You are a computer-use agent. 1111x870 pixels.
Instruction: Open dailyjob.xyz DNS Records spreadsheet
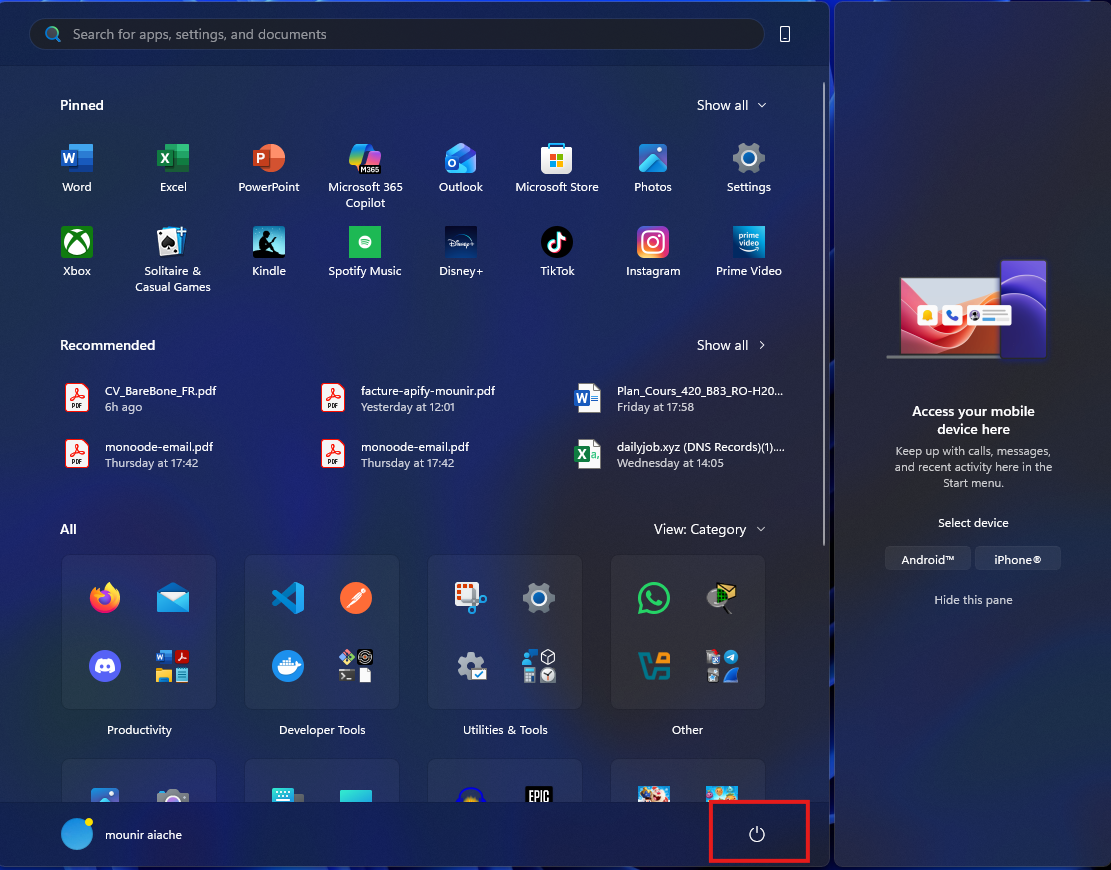679,454
